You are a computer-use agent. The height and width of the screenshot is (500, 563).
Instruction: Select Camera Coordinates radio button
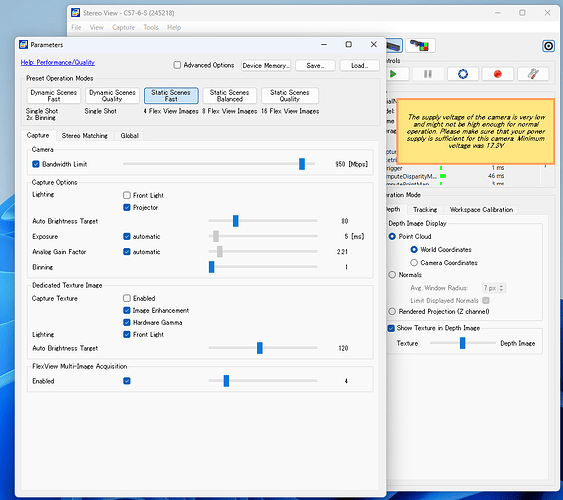tap(414, 263)
